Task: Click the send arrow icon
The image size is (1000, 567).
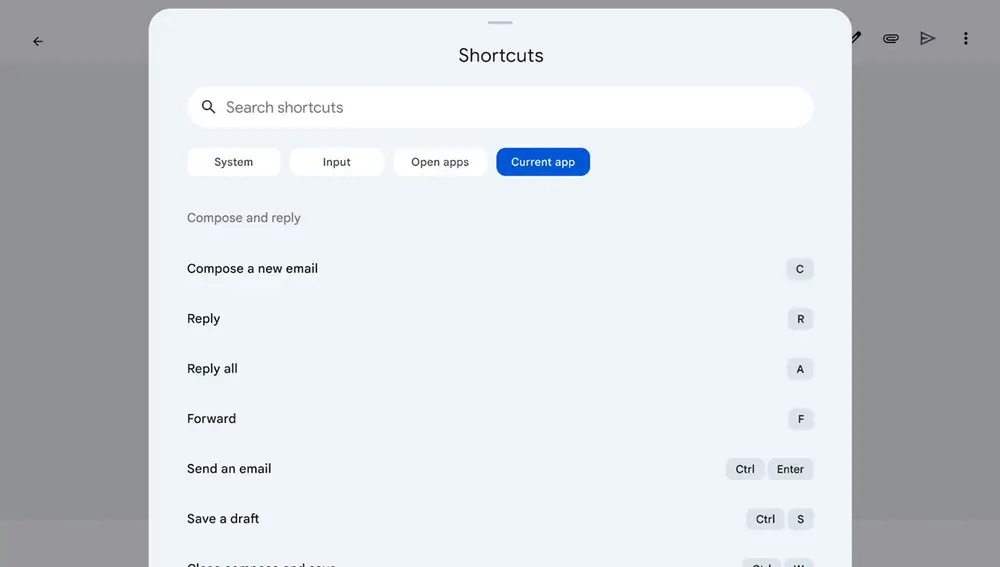Action: 928,39
